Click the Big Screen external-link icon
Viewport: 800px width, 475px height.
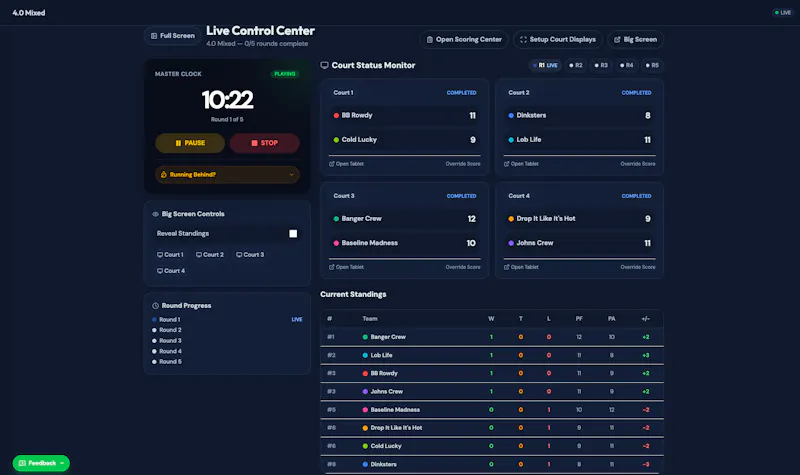617,39
